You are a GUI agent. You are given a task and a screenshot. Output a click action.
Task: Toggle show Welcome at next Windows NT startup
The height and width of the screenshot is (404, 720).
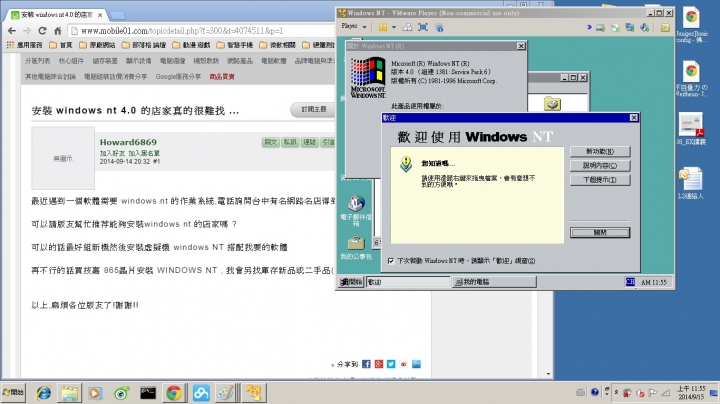click(391, 261)
